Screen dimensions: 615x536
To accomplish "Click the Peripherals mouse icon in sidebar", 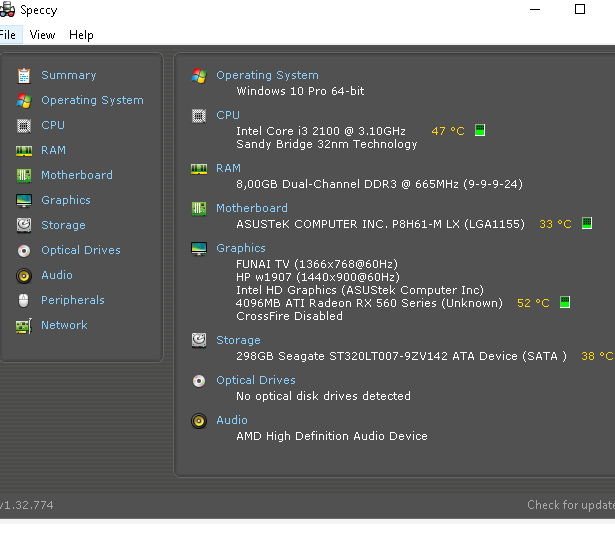I will 24,301.
